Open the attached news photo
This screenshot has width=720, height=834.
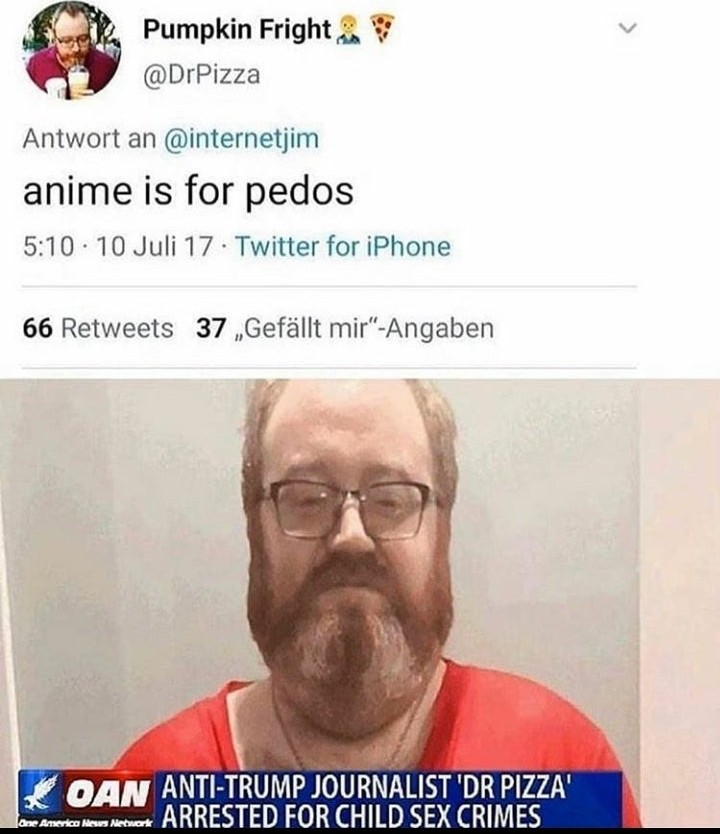pos(360,603)
